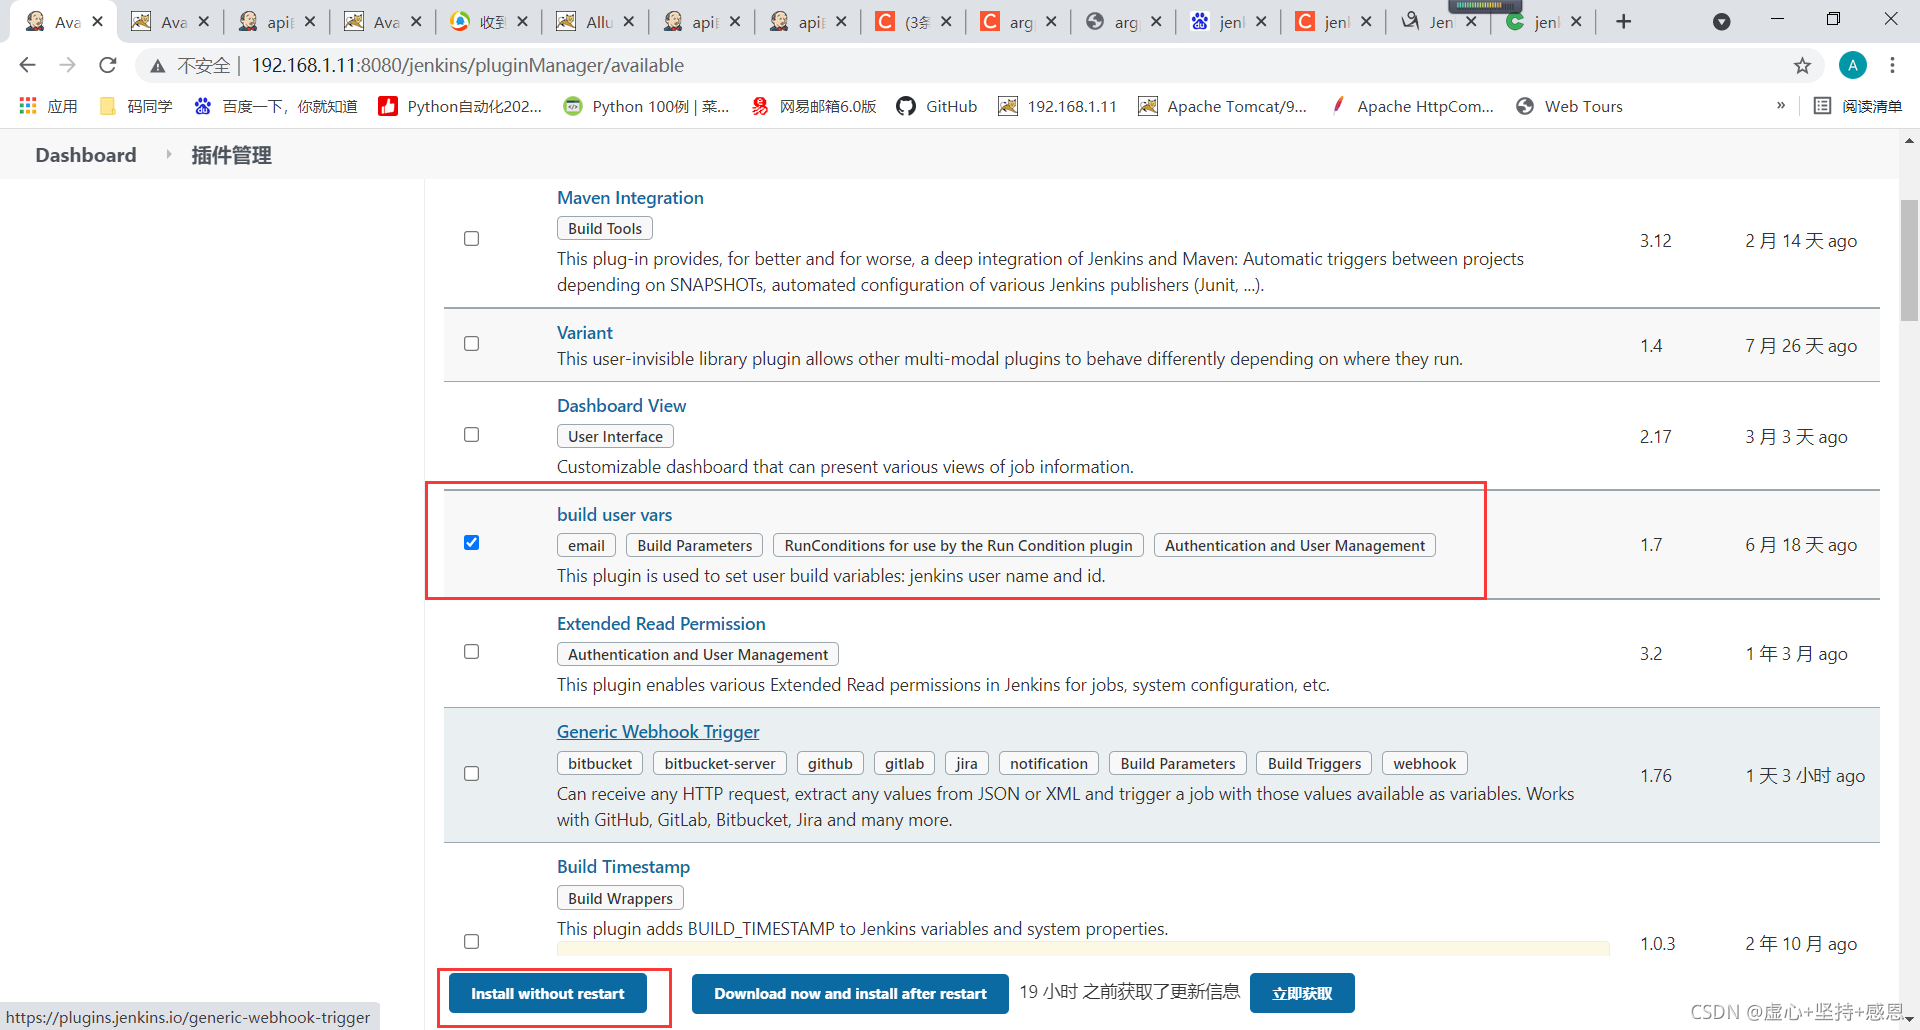Click the 立即获取 button

[1302, 993]
